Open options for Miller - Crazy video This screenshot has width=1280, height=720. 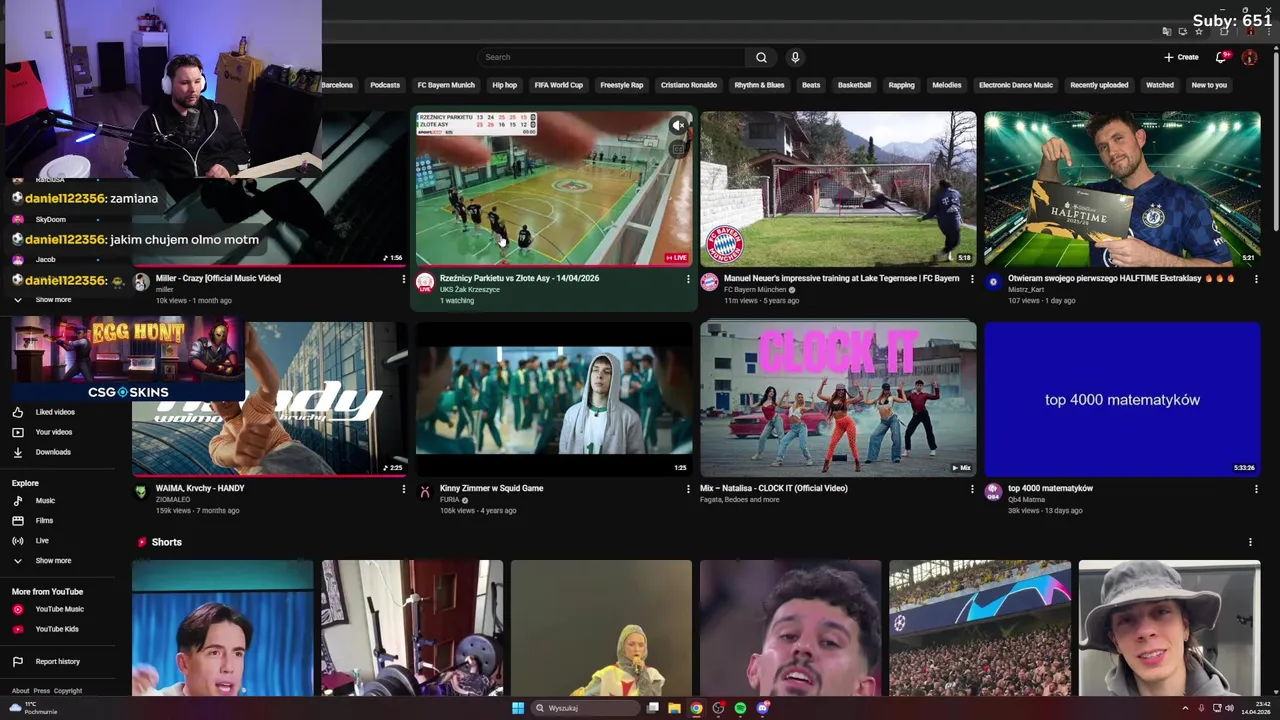[404, 279]
